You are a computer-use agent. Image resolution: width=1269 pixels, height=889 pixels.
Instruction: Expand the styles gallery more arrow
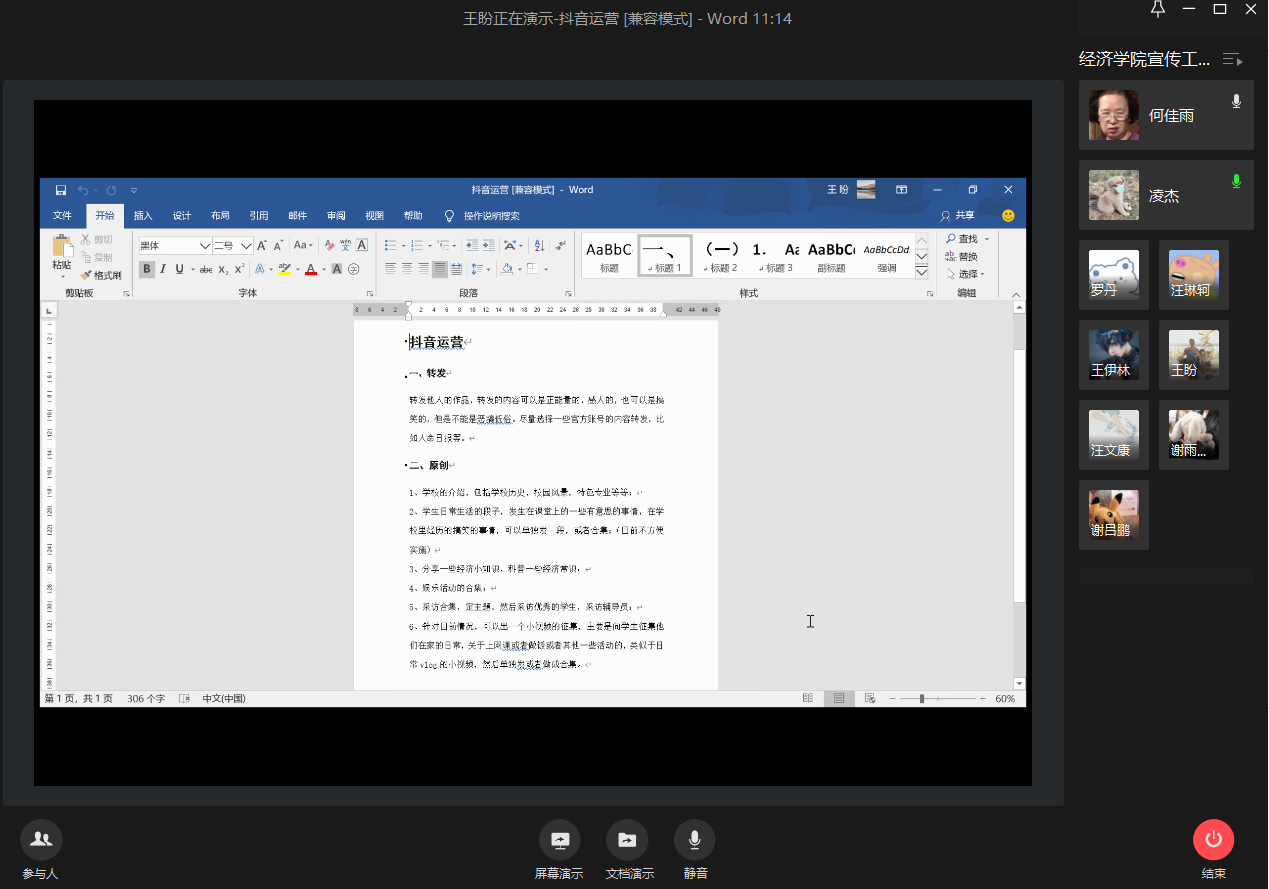pyautogui.click(x=922, y=272)
